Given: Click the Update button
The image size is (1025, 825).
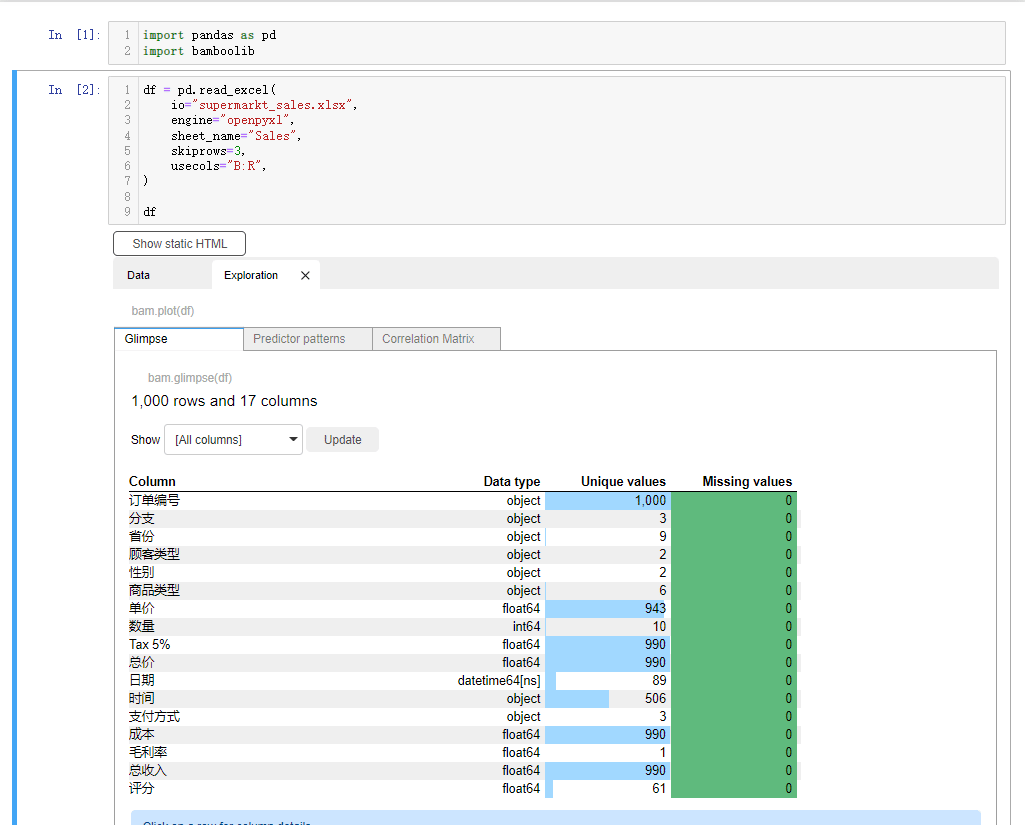Looking at the screenshot, I should (x=343, y=439).
